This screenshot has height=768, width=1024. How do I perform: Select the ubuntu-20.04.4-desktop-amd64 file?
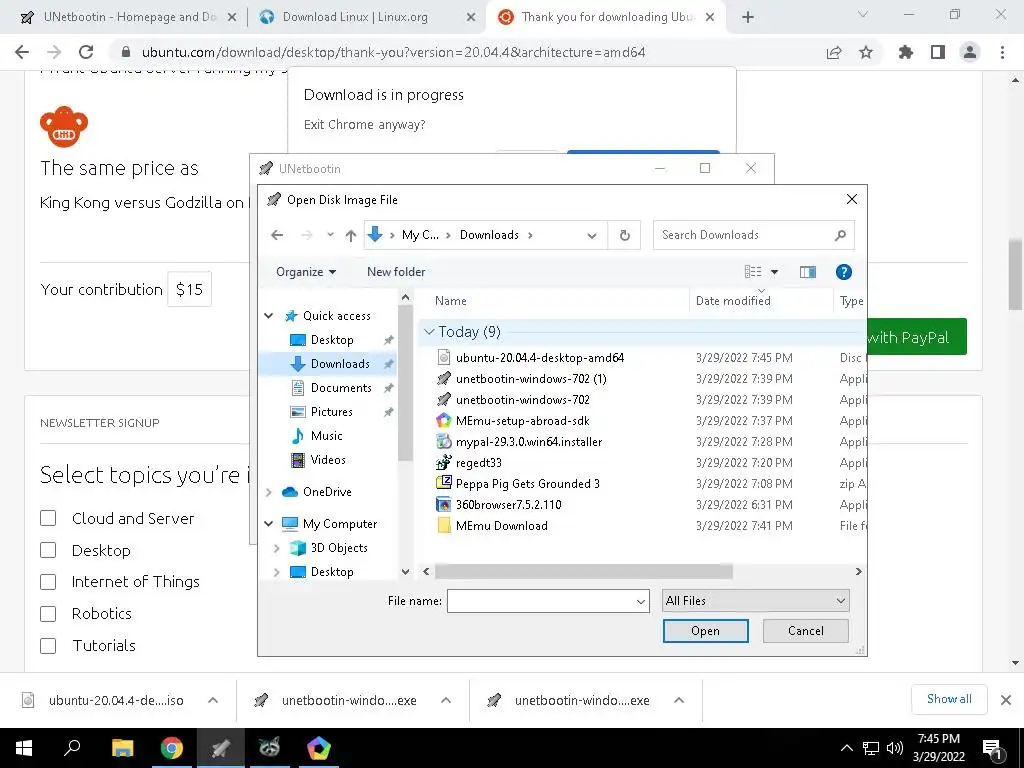pyautogui.click(x=539, y=358)
